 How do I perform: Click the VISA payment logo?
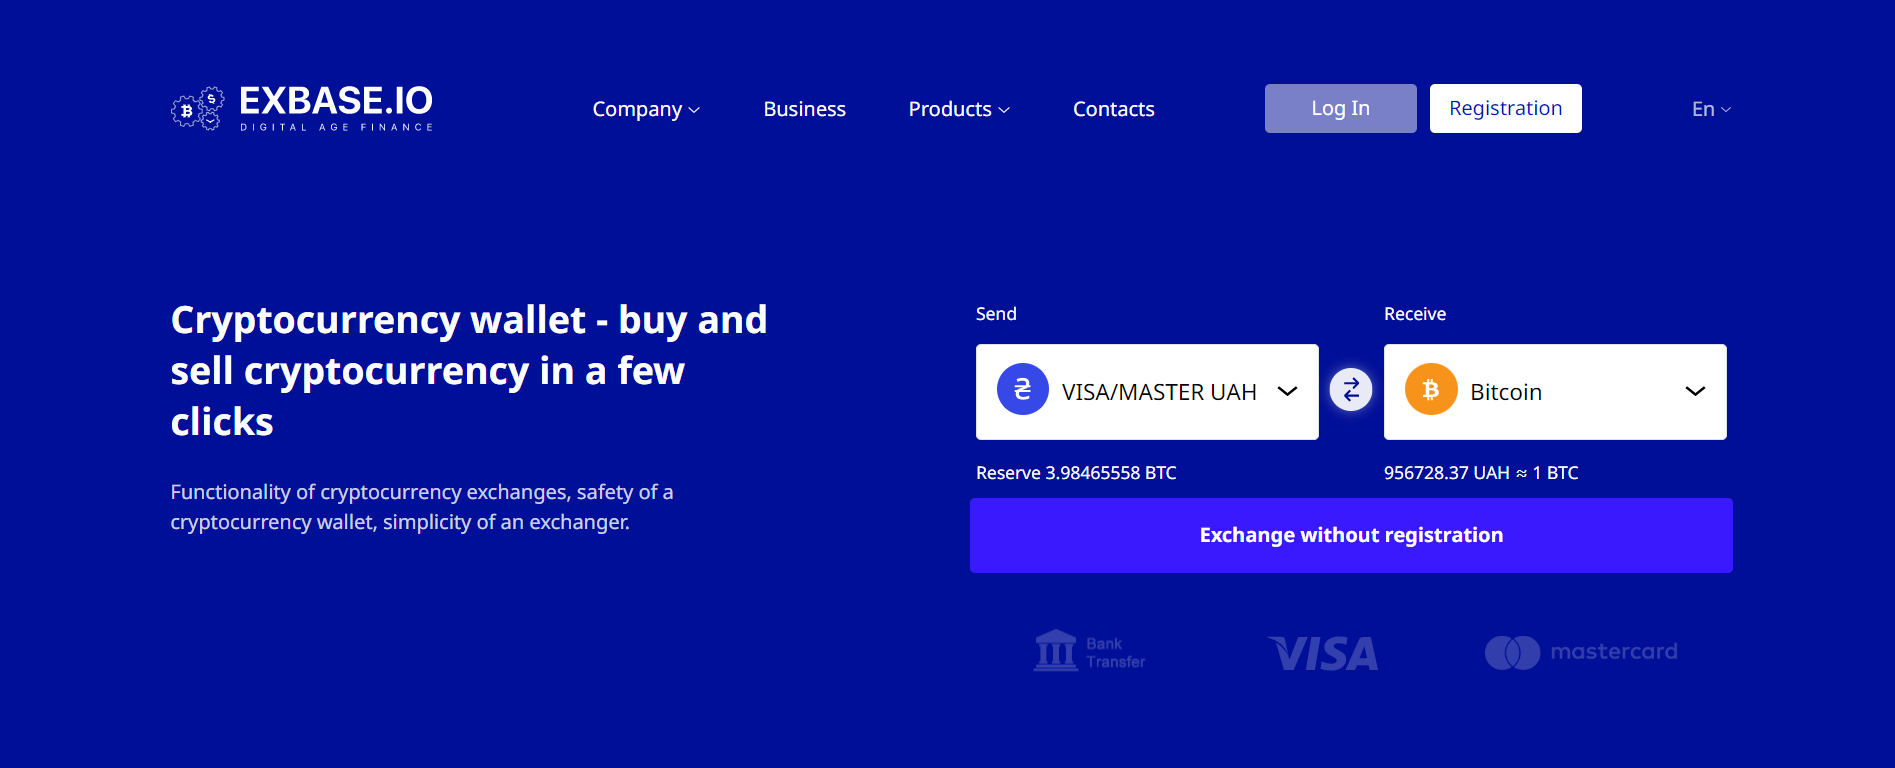1323,654
